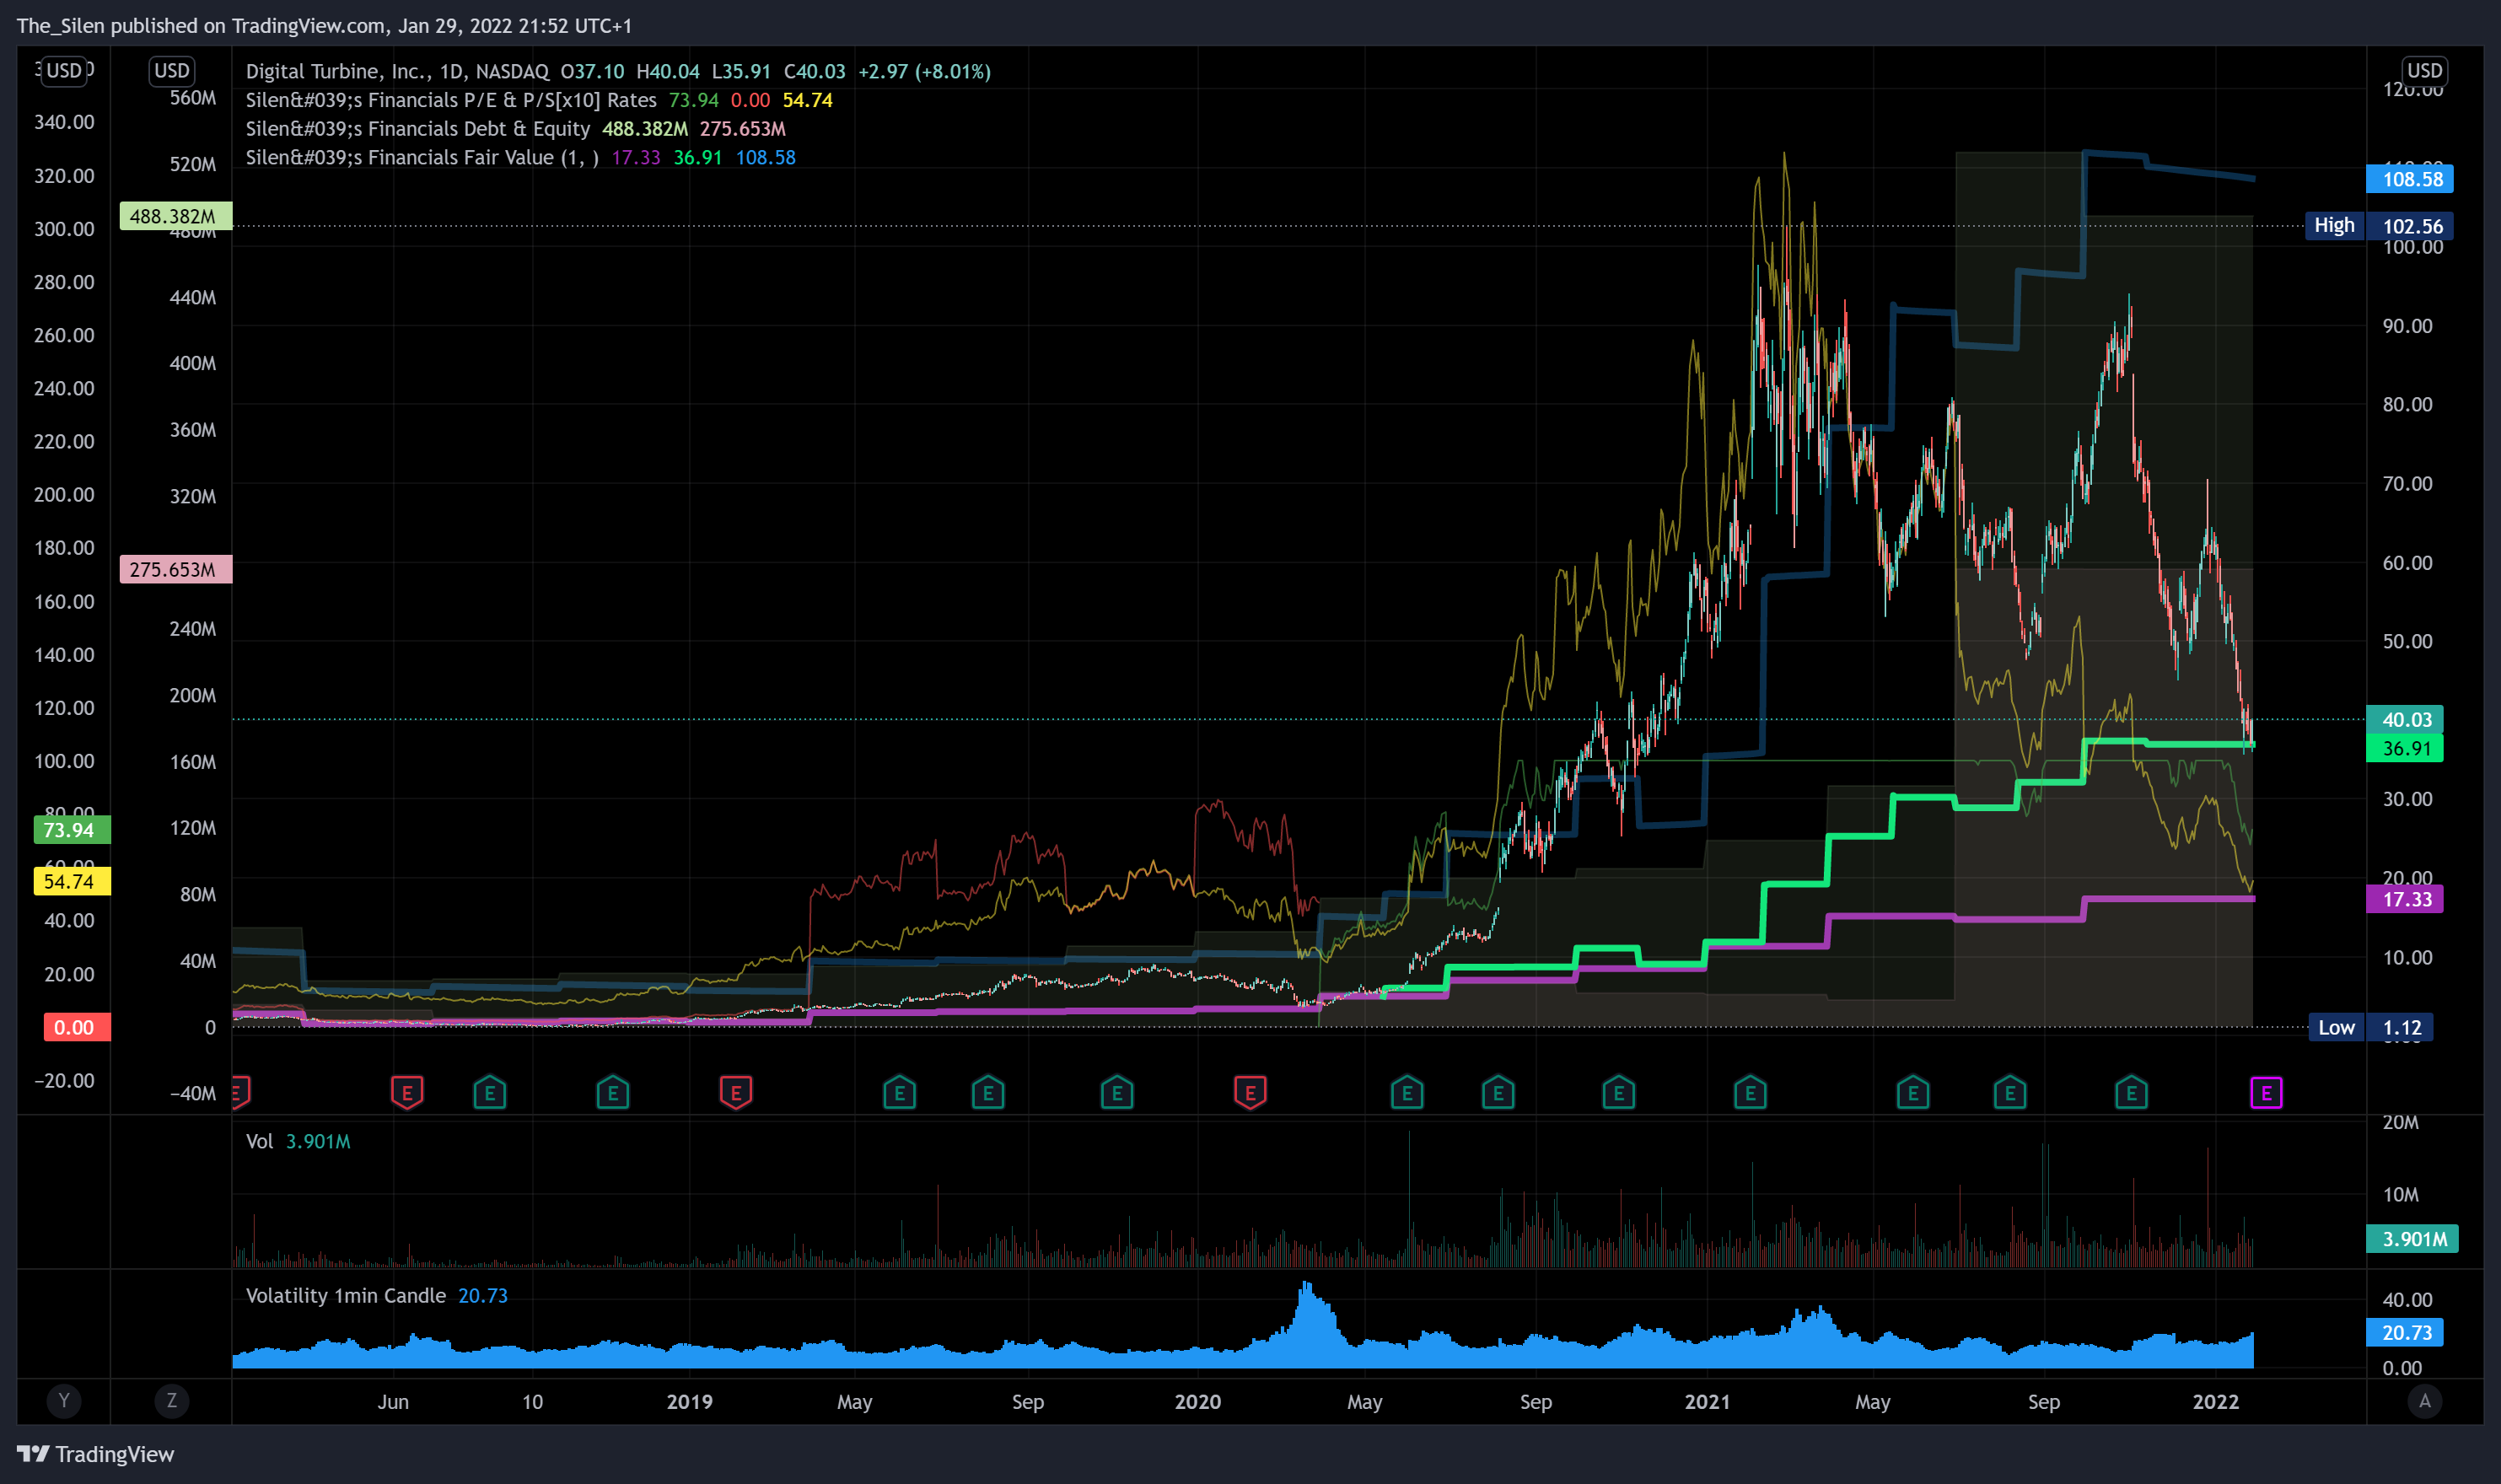Click the earnings marker near Jun 2018
This screenshot has width=2501, height=1484.
[407, 1092]
